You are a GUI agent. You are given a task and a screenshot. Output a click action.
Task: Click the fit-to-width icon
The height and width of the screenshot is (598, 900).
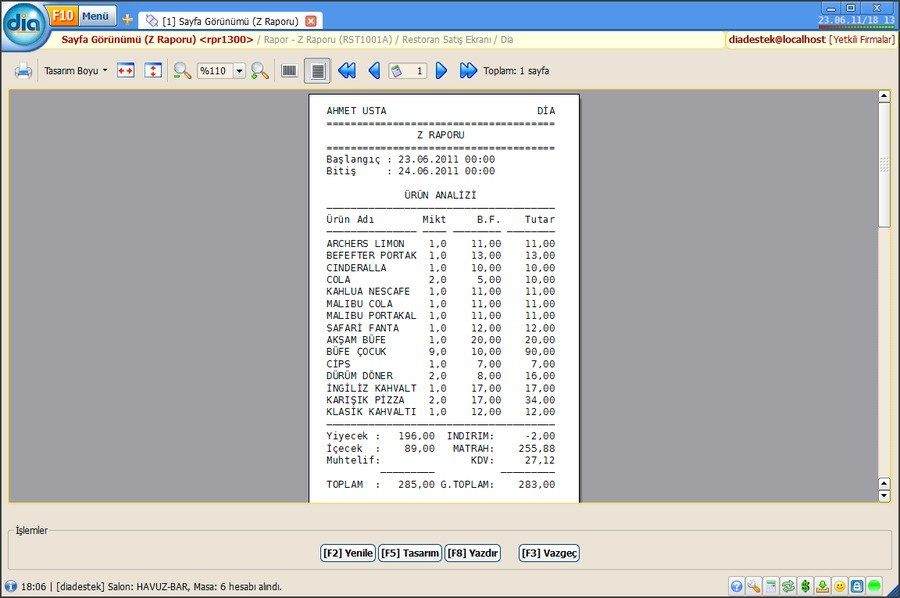[126, 71]
